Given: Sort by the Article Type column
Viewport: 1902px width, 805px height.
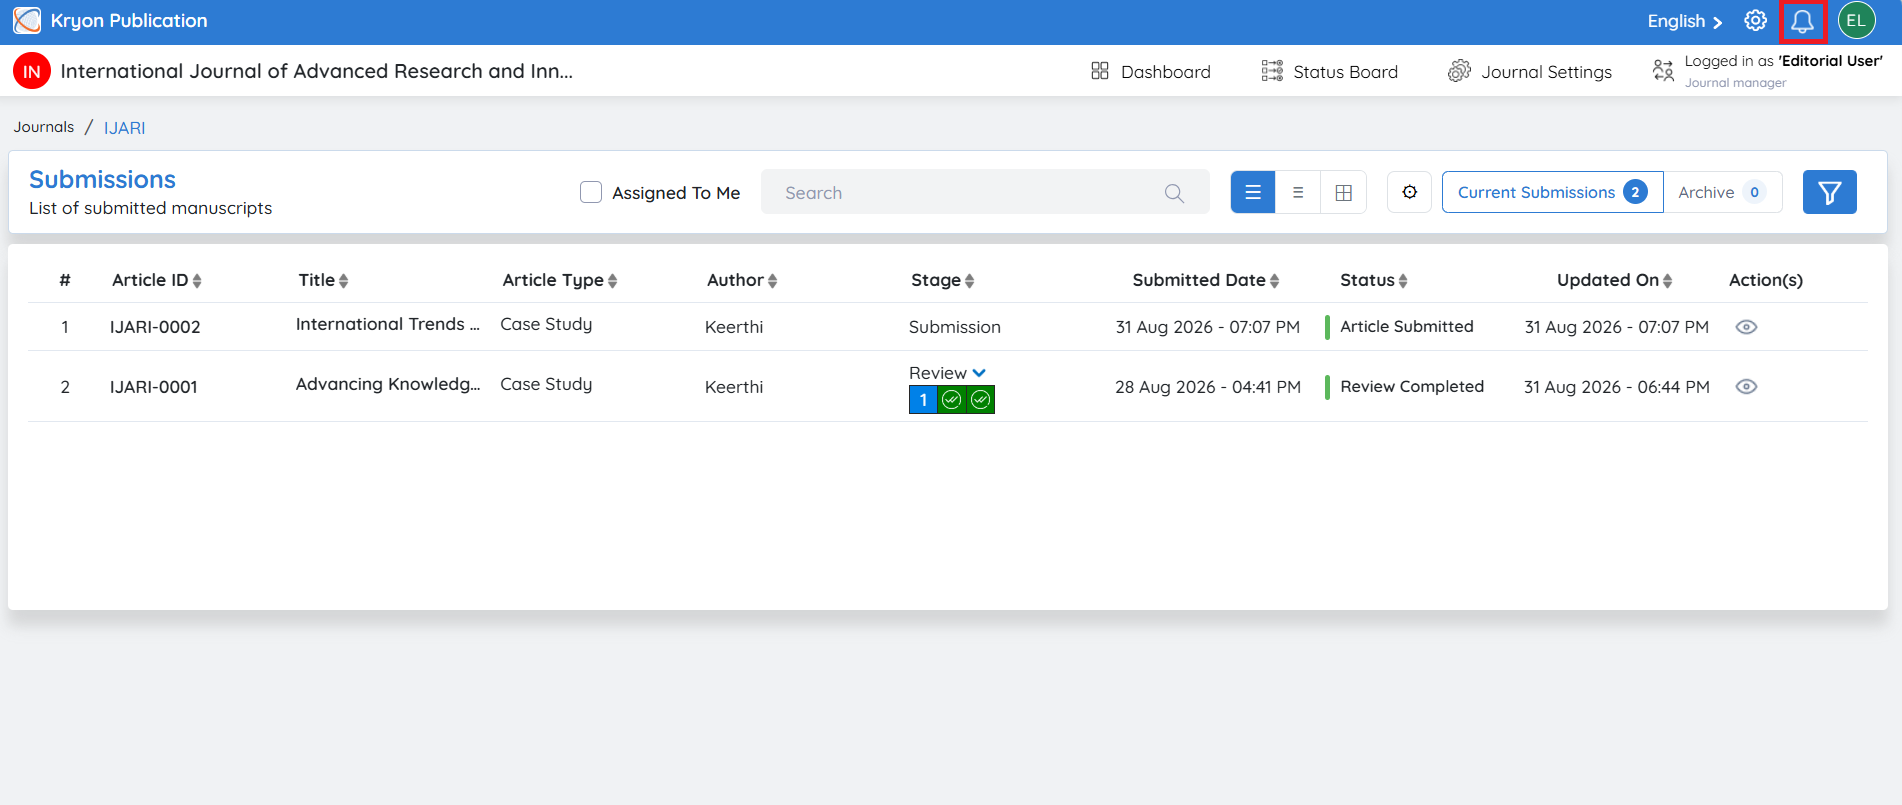Looking at the screenshot, I should 560,280.
